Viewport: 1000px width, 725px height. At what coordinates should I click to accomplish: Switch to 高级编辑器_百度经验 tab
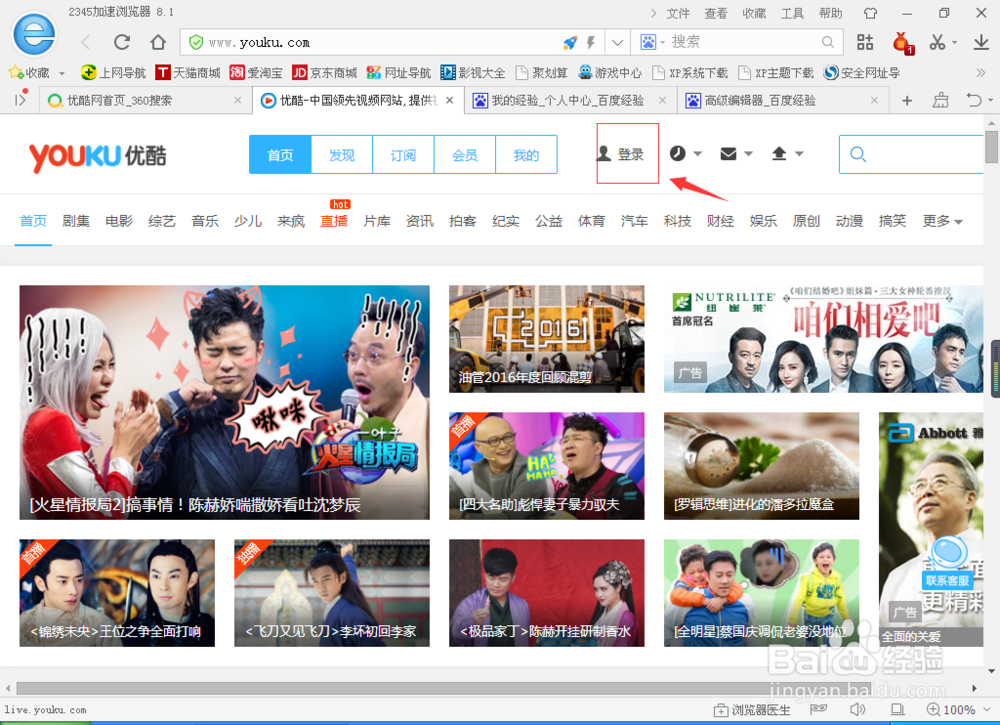(783, 100)
